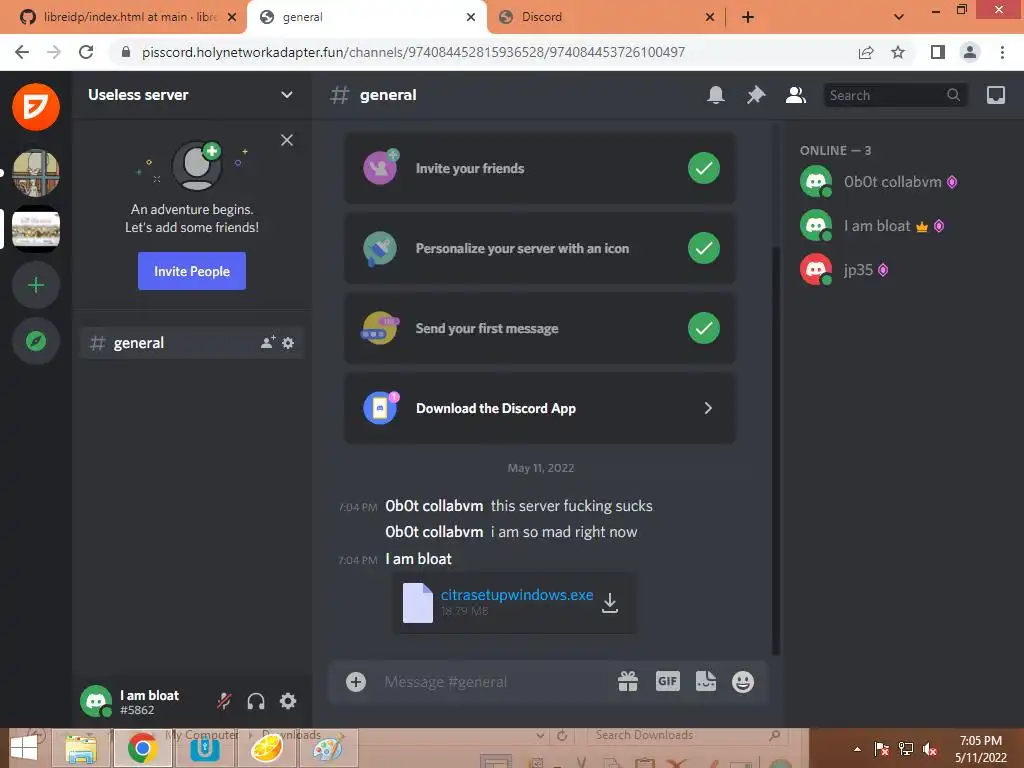
Task: Open the gift Nitro icon
Action: pyautogui.click(x=628, y=682)
